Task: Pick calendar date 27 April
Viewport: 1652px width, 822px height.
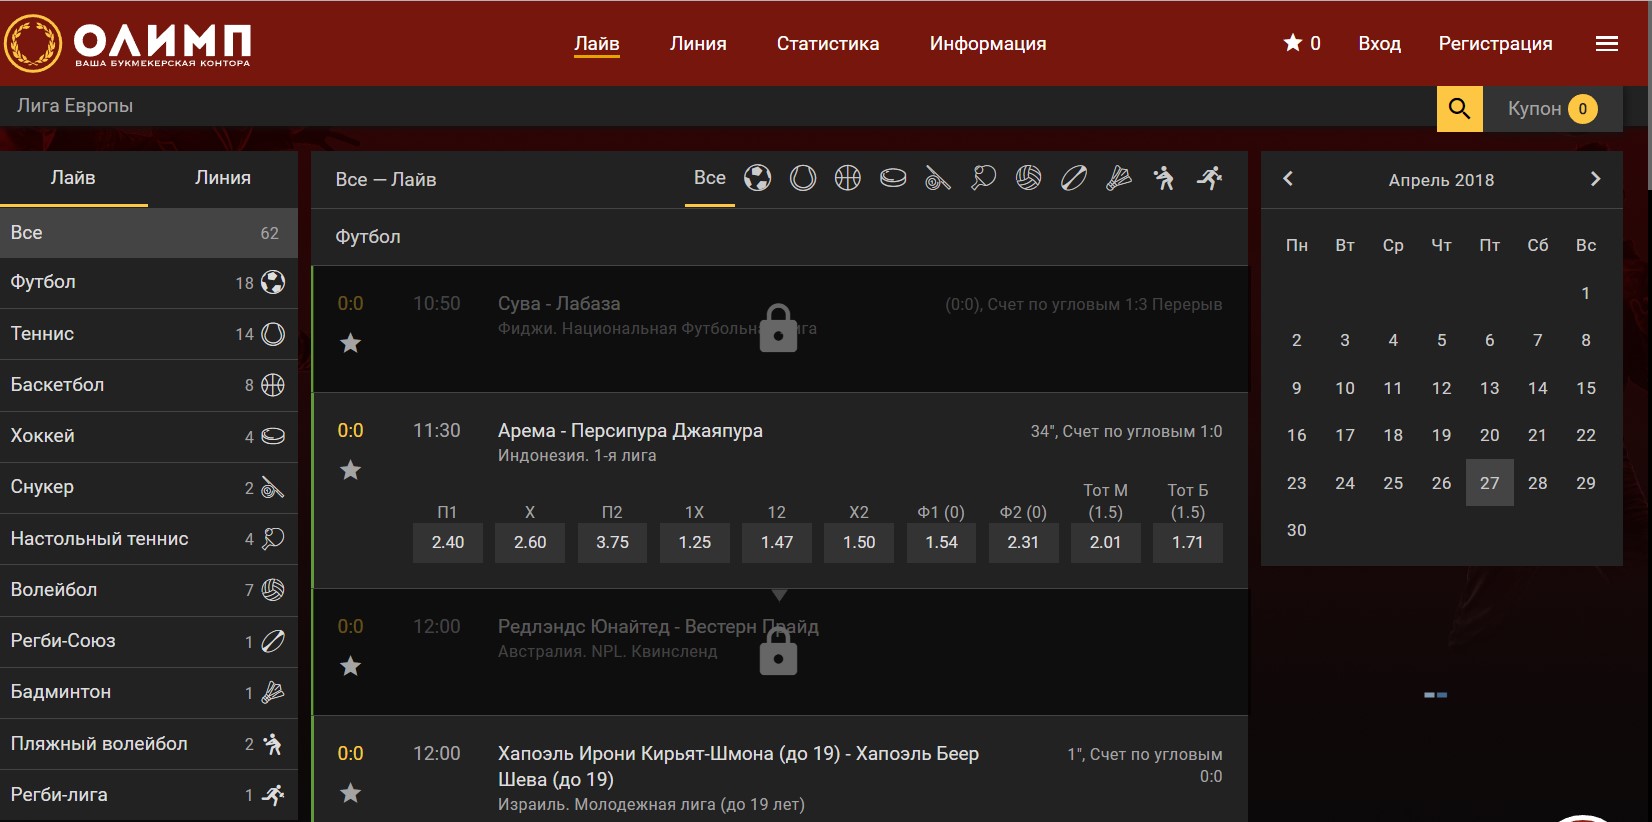Action: [x=1490, y=483]
